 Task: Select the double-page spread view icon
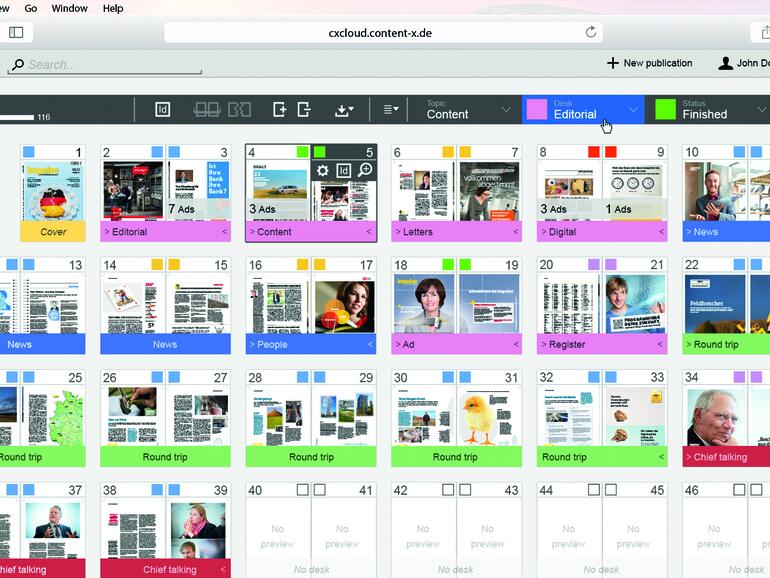[x=207, y=109]
